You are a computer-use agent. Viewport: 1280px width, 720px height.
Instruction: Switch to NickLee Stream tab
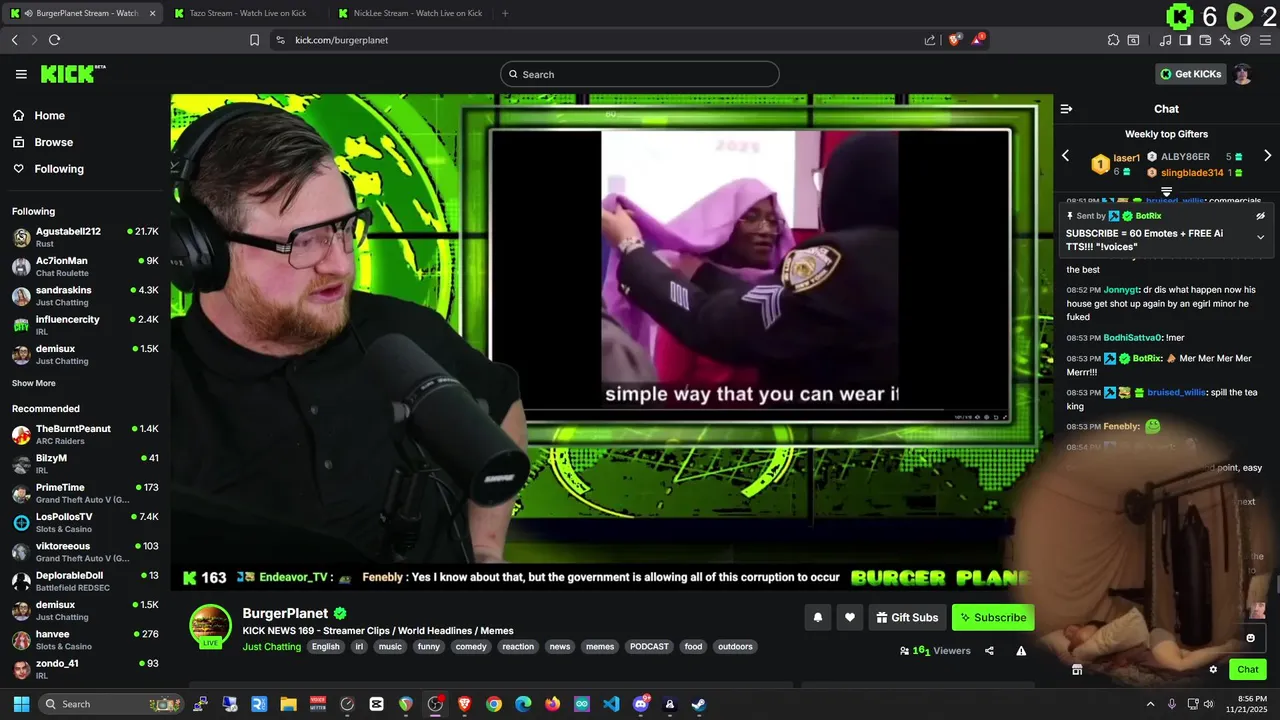410,13
